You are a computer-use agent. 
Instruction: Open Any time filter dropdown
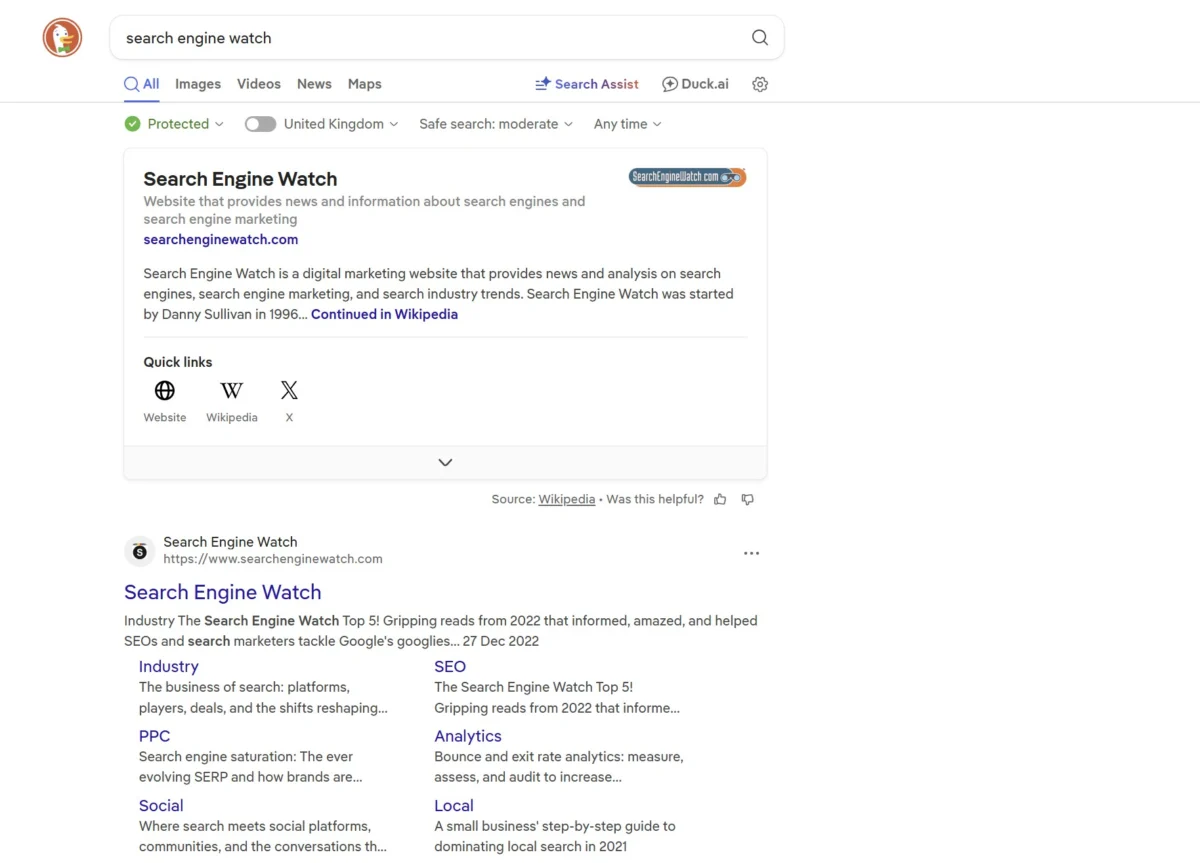pos(628,124)
